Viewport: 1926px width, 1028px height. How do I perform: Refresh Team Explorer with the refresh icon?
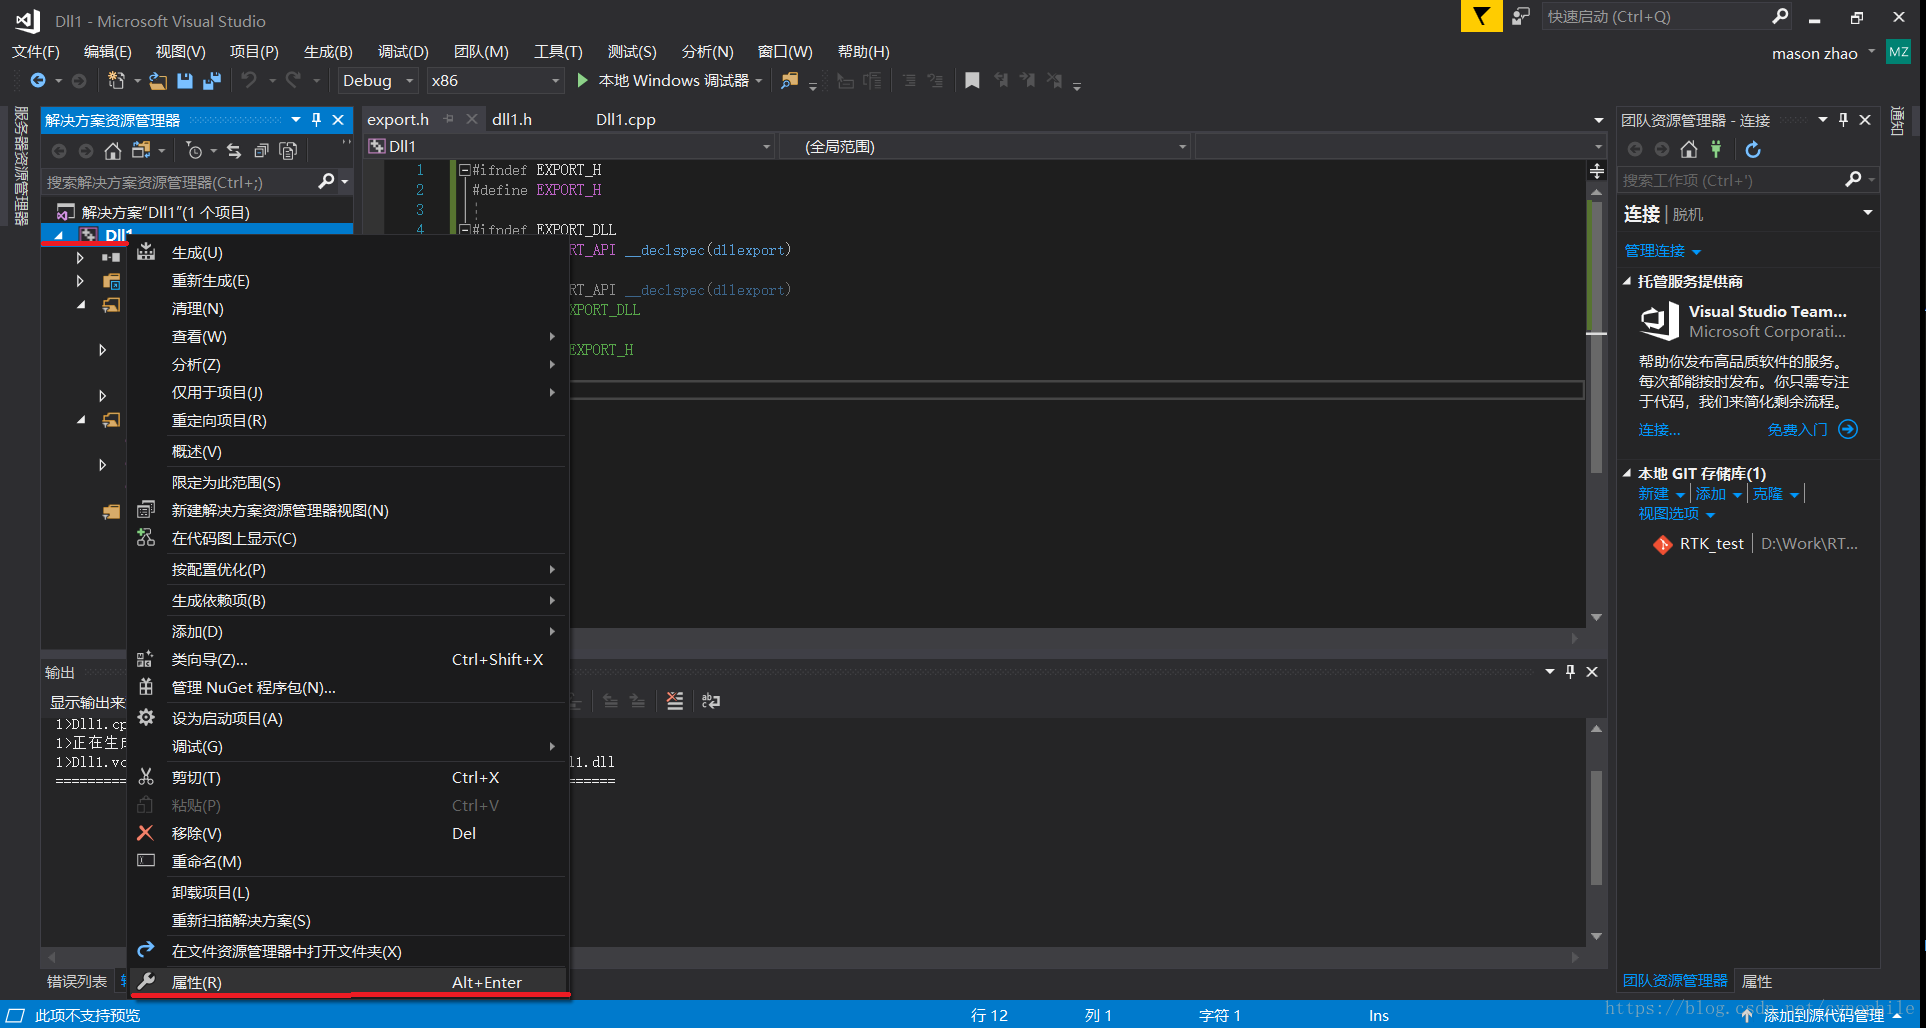1753,150
